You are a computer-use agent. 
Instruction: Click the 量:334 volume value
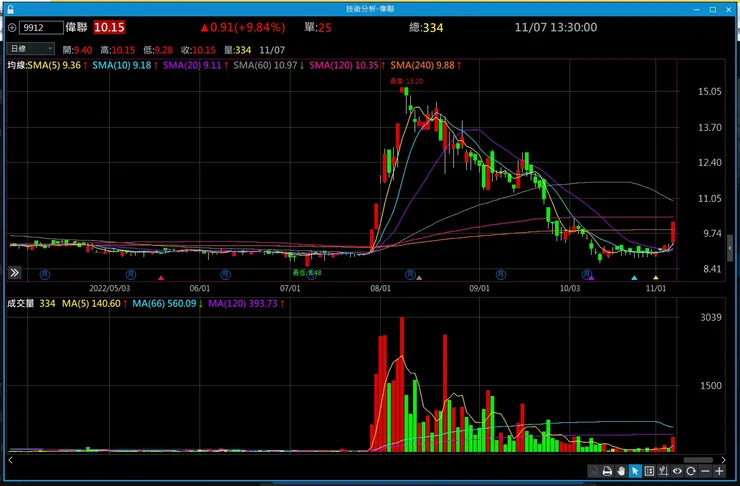[237, 50]
